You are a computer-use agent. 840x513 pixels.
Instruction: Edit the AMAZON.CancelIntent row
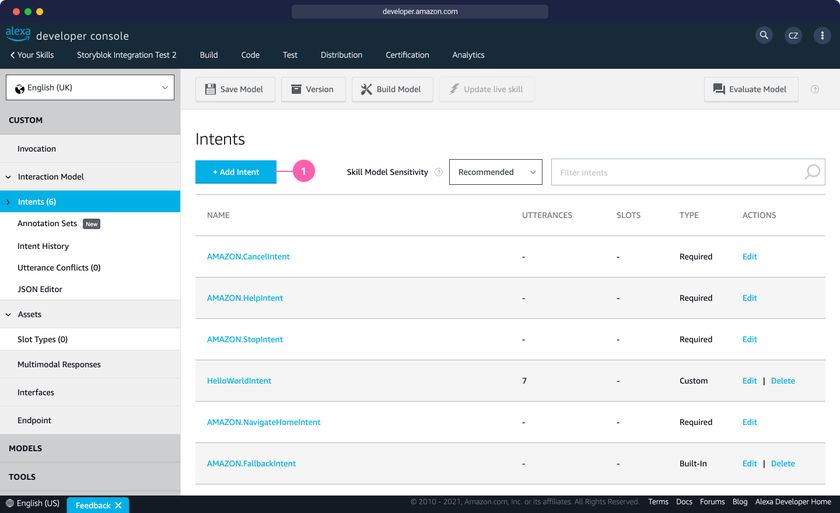click(749, 256)
